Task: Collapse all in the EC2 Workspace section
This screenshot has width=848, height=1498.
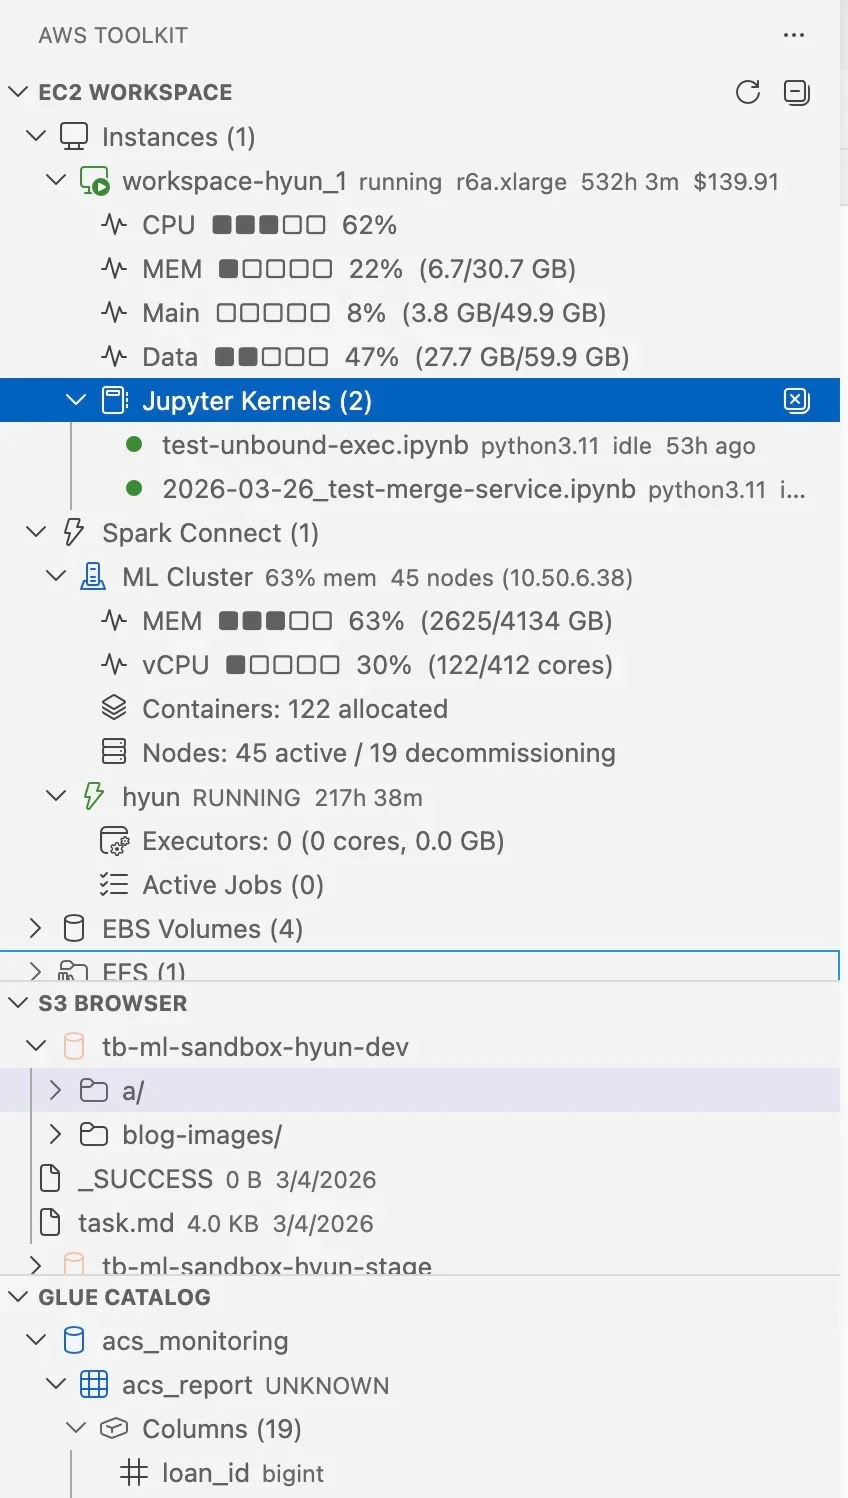Action: pyautogui.click(x=797, y=92)
